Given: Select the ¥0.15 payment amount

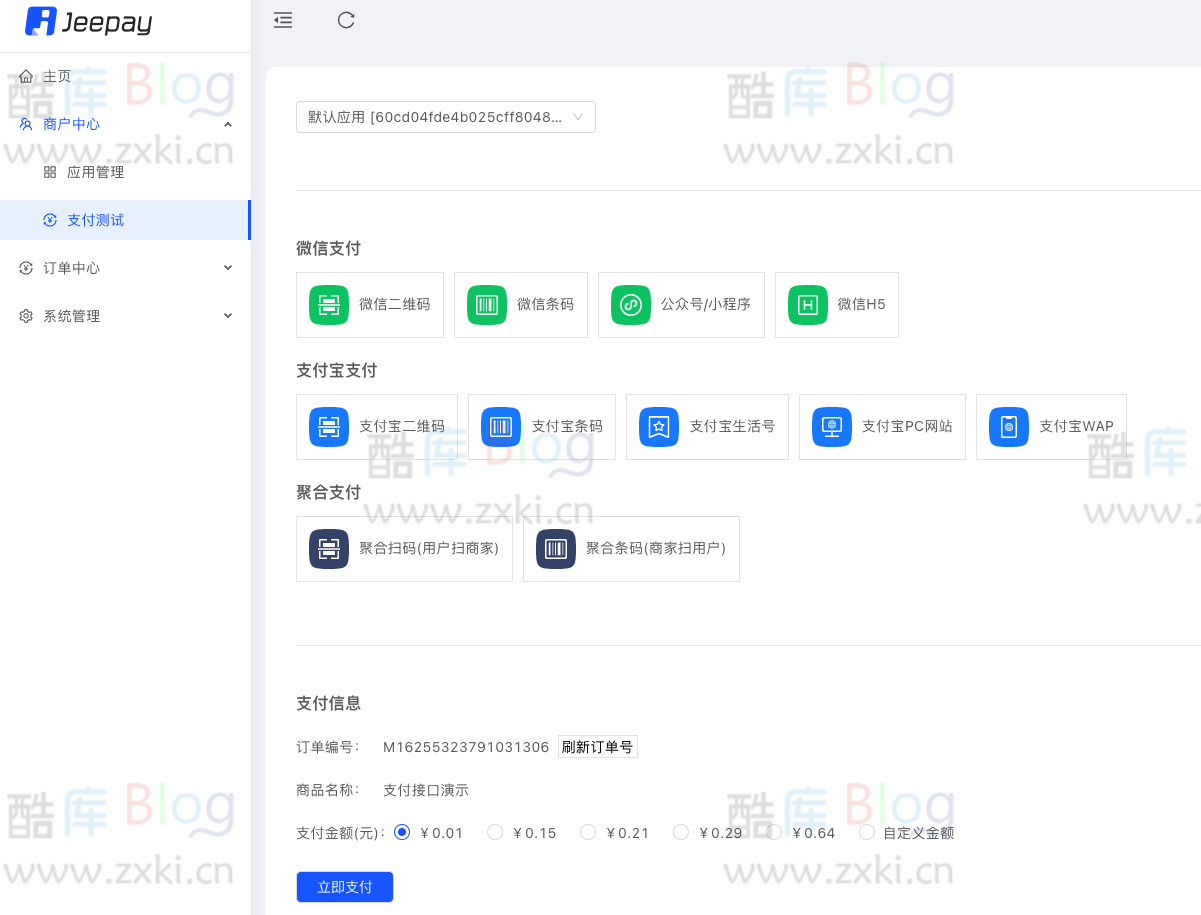Looking at the screenshot, I should 494,831.
